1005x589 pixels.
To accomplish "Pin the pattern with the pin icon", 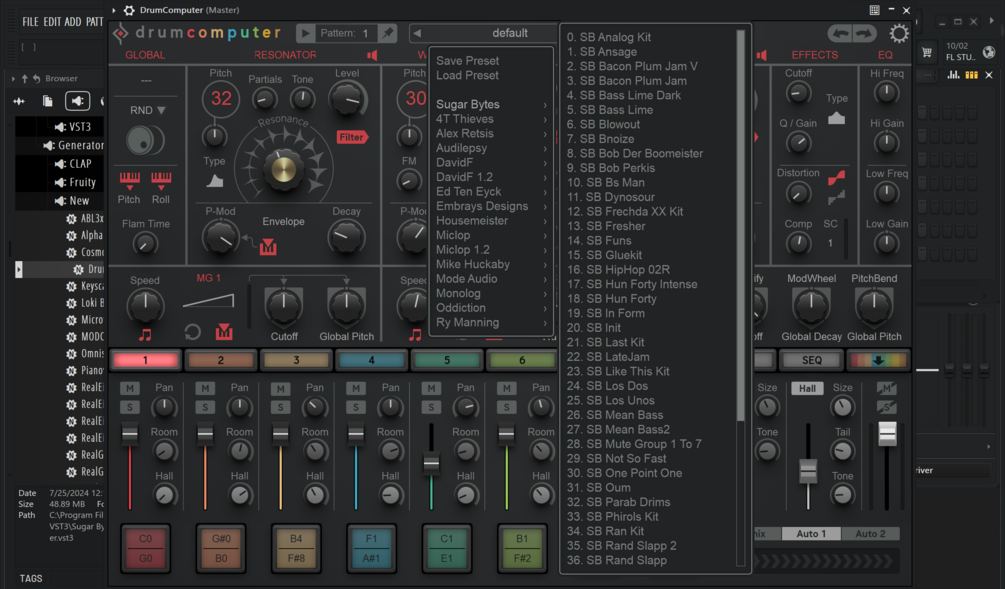I will click(x=387, y=33).
